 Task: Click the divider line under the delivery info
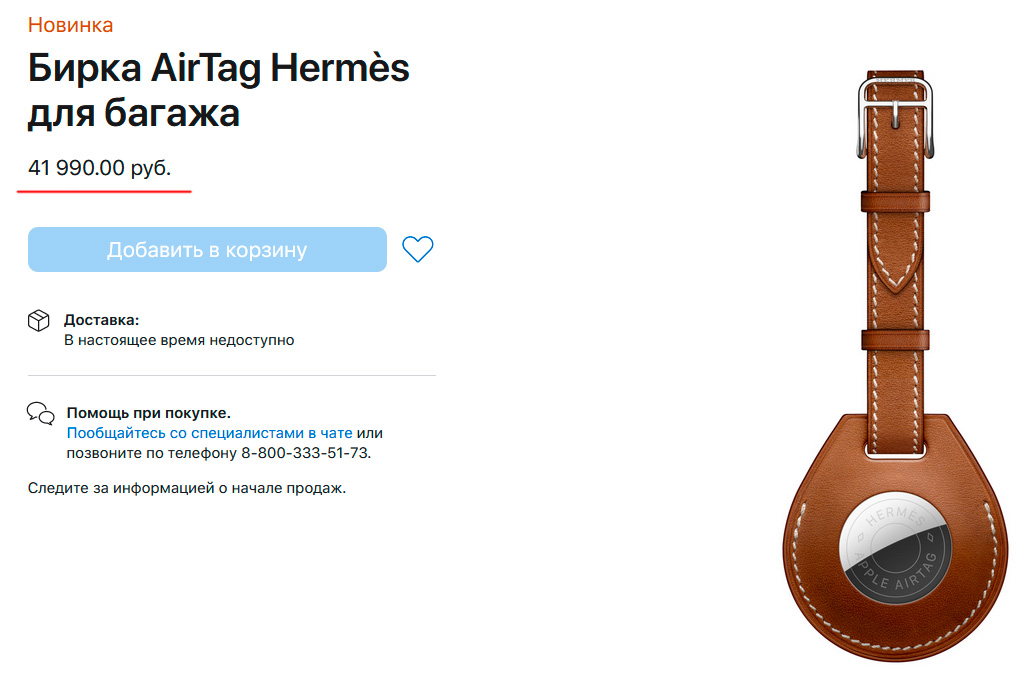232,376
